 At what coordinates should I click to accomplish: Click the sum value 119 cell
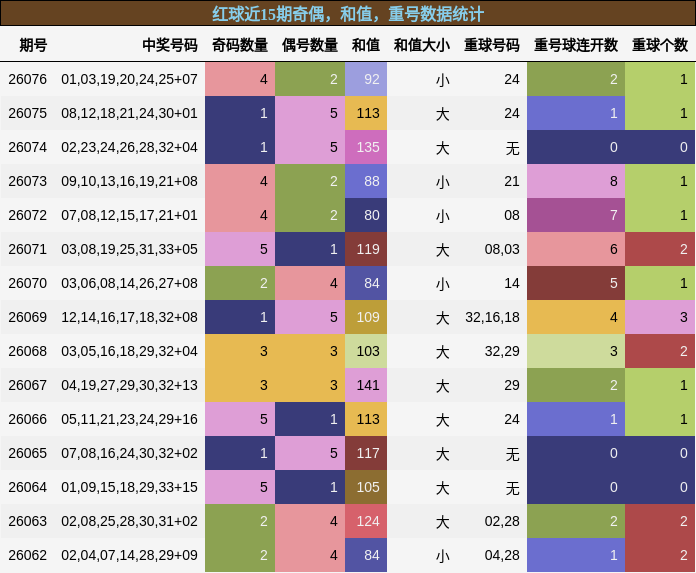coord(366,249)
